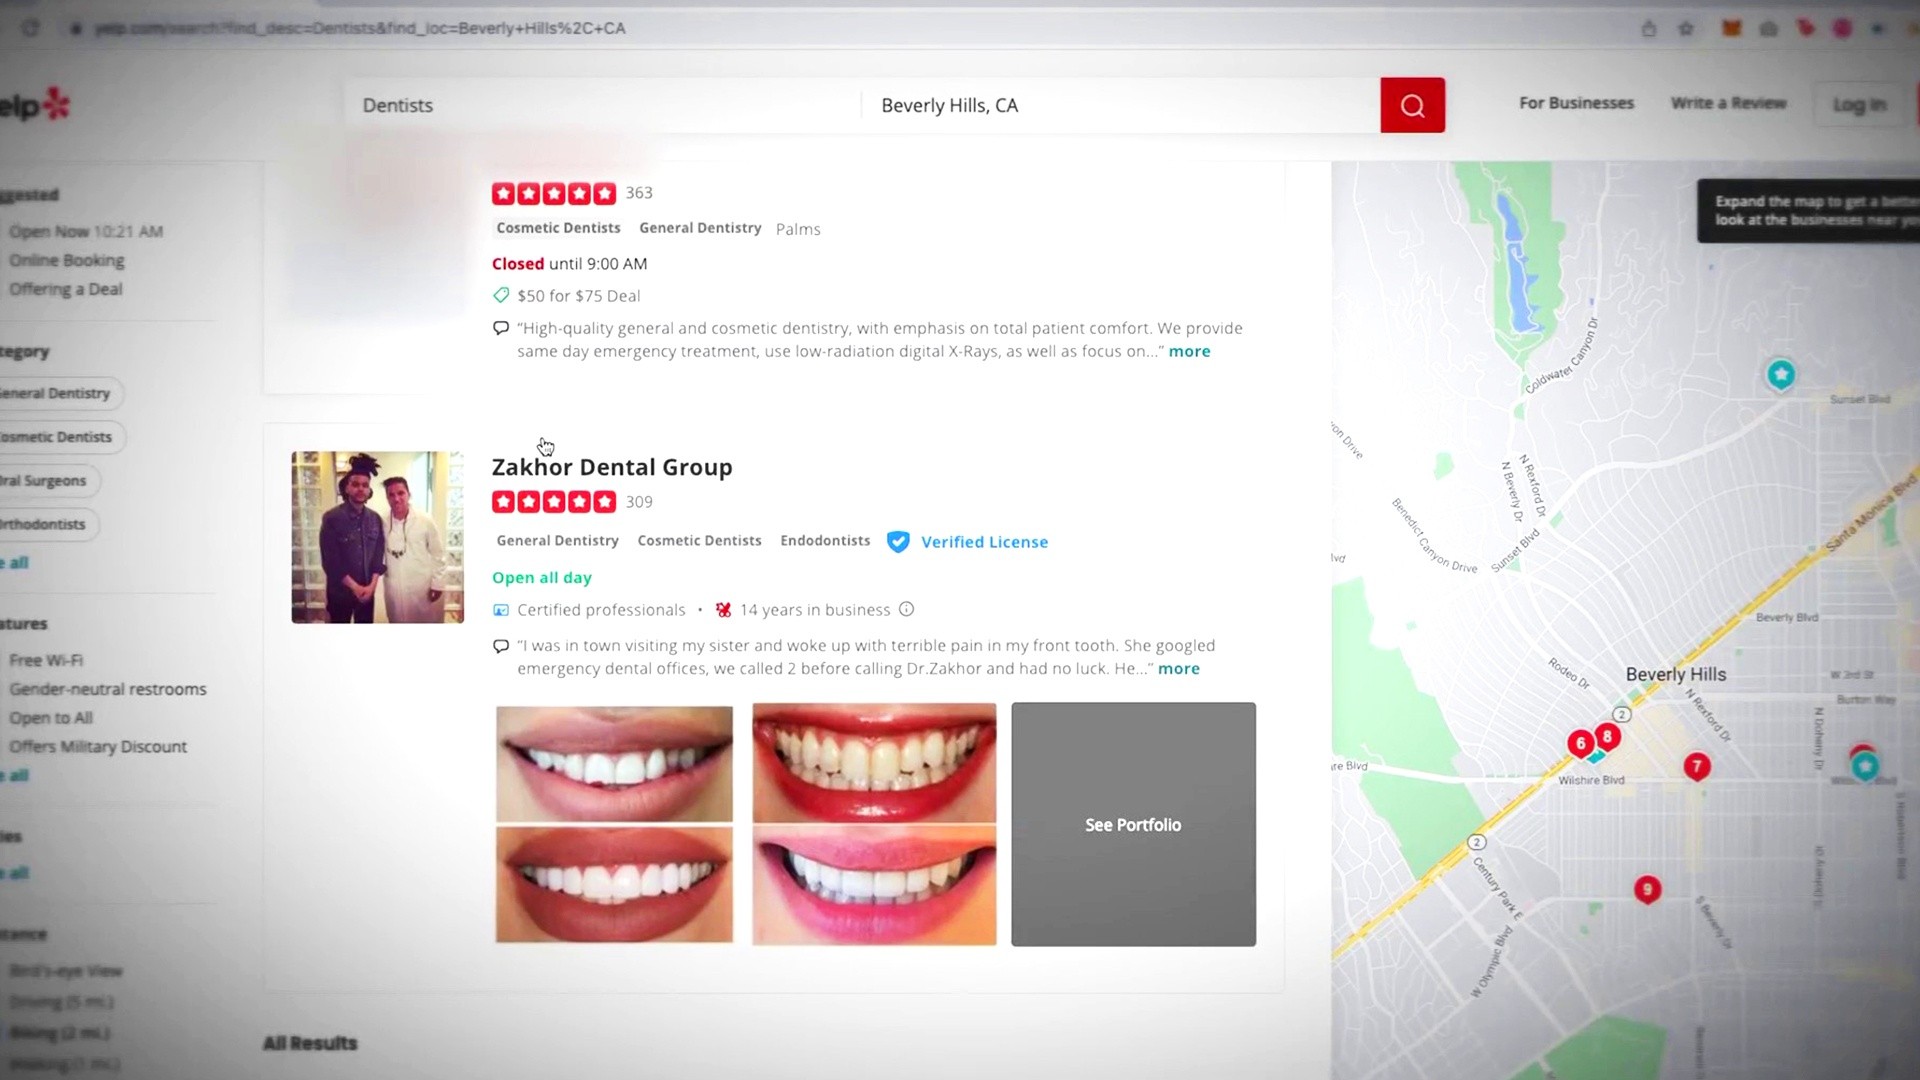
Task: Toggle Offers Military Discount filter
Action: [97, 747]
